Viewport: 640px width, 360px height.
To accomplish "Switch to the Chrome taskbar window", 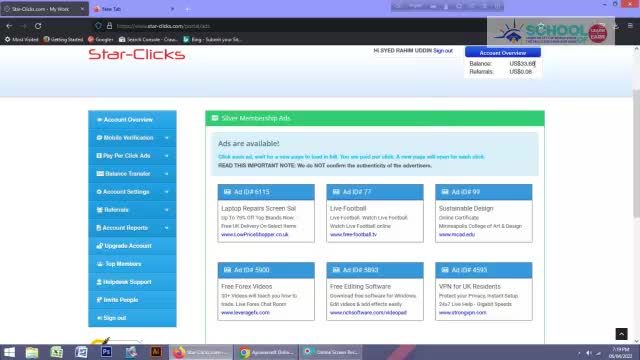I will [266, 352].
